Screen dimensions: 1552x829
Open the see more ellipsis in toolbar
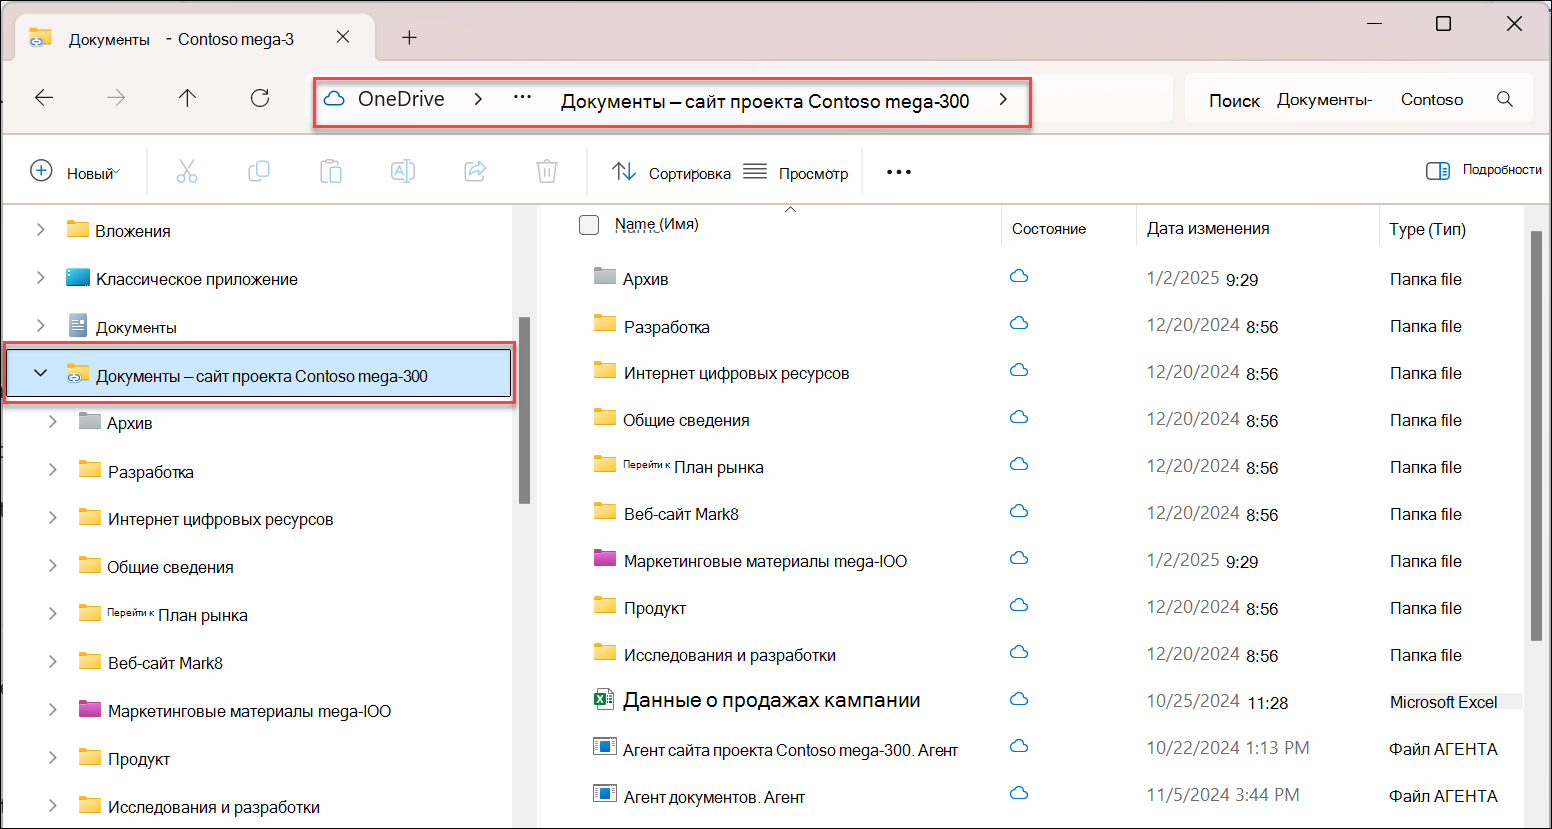(899, 172)
